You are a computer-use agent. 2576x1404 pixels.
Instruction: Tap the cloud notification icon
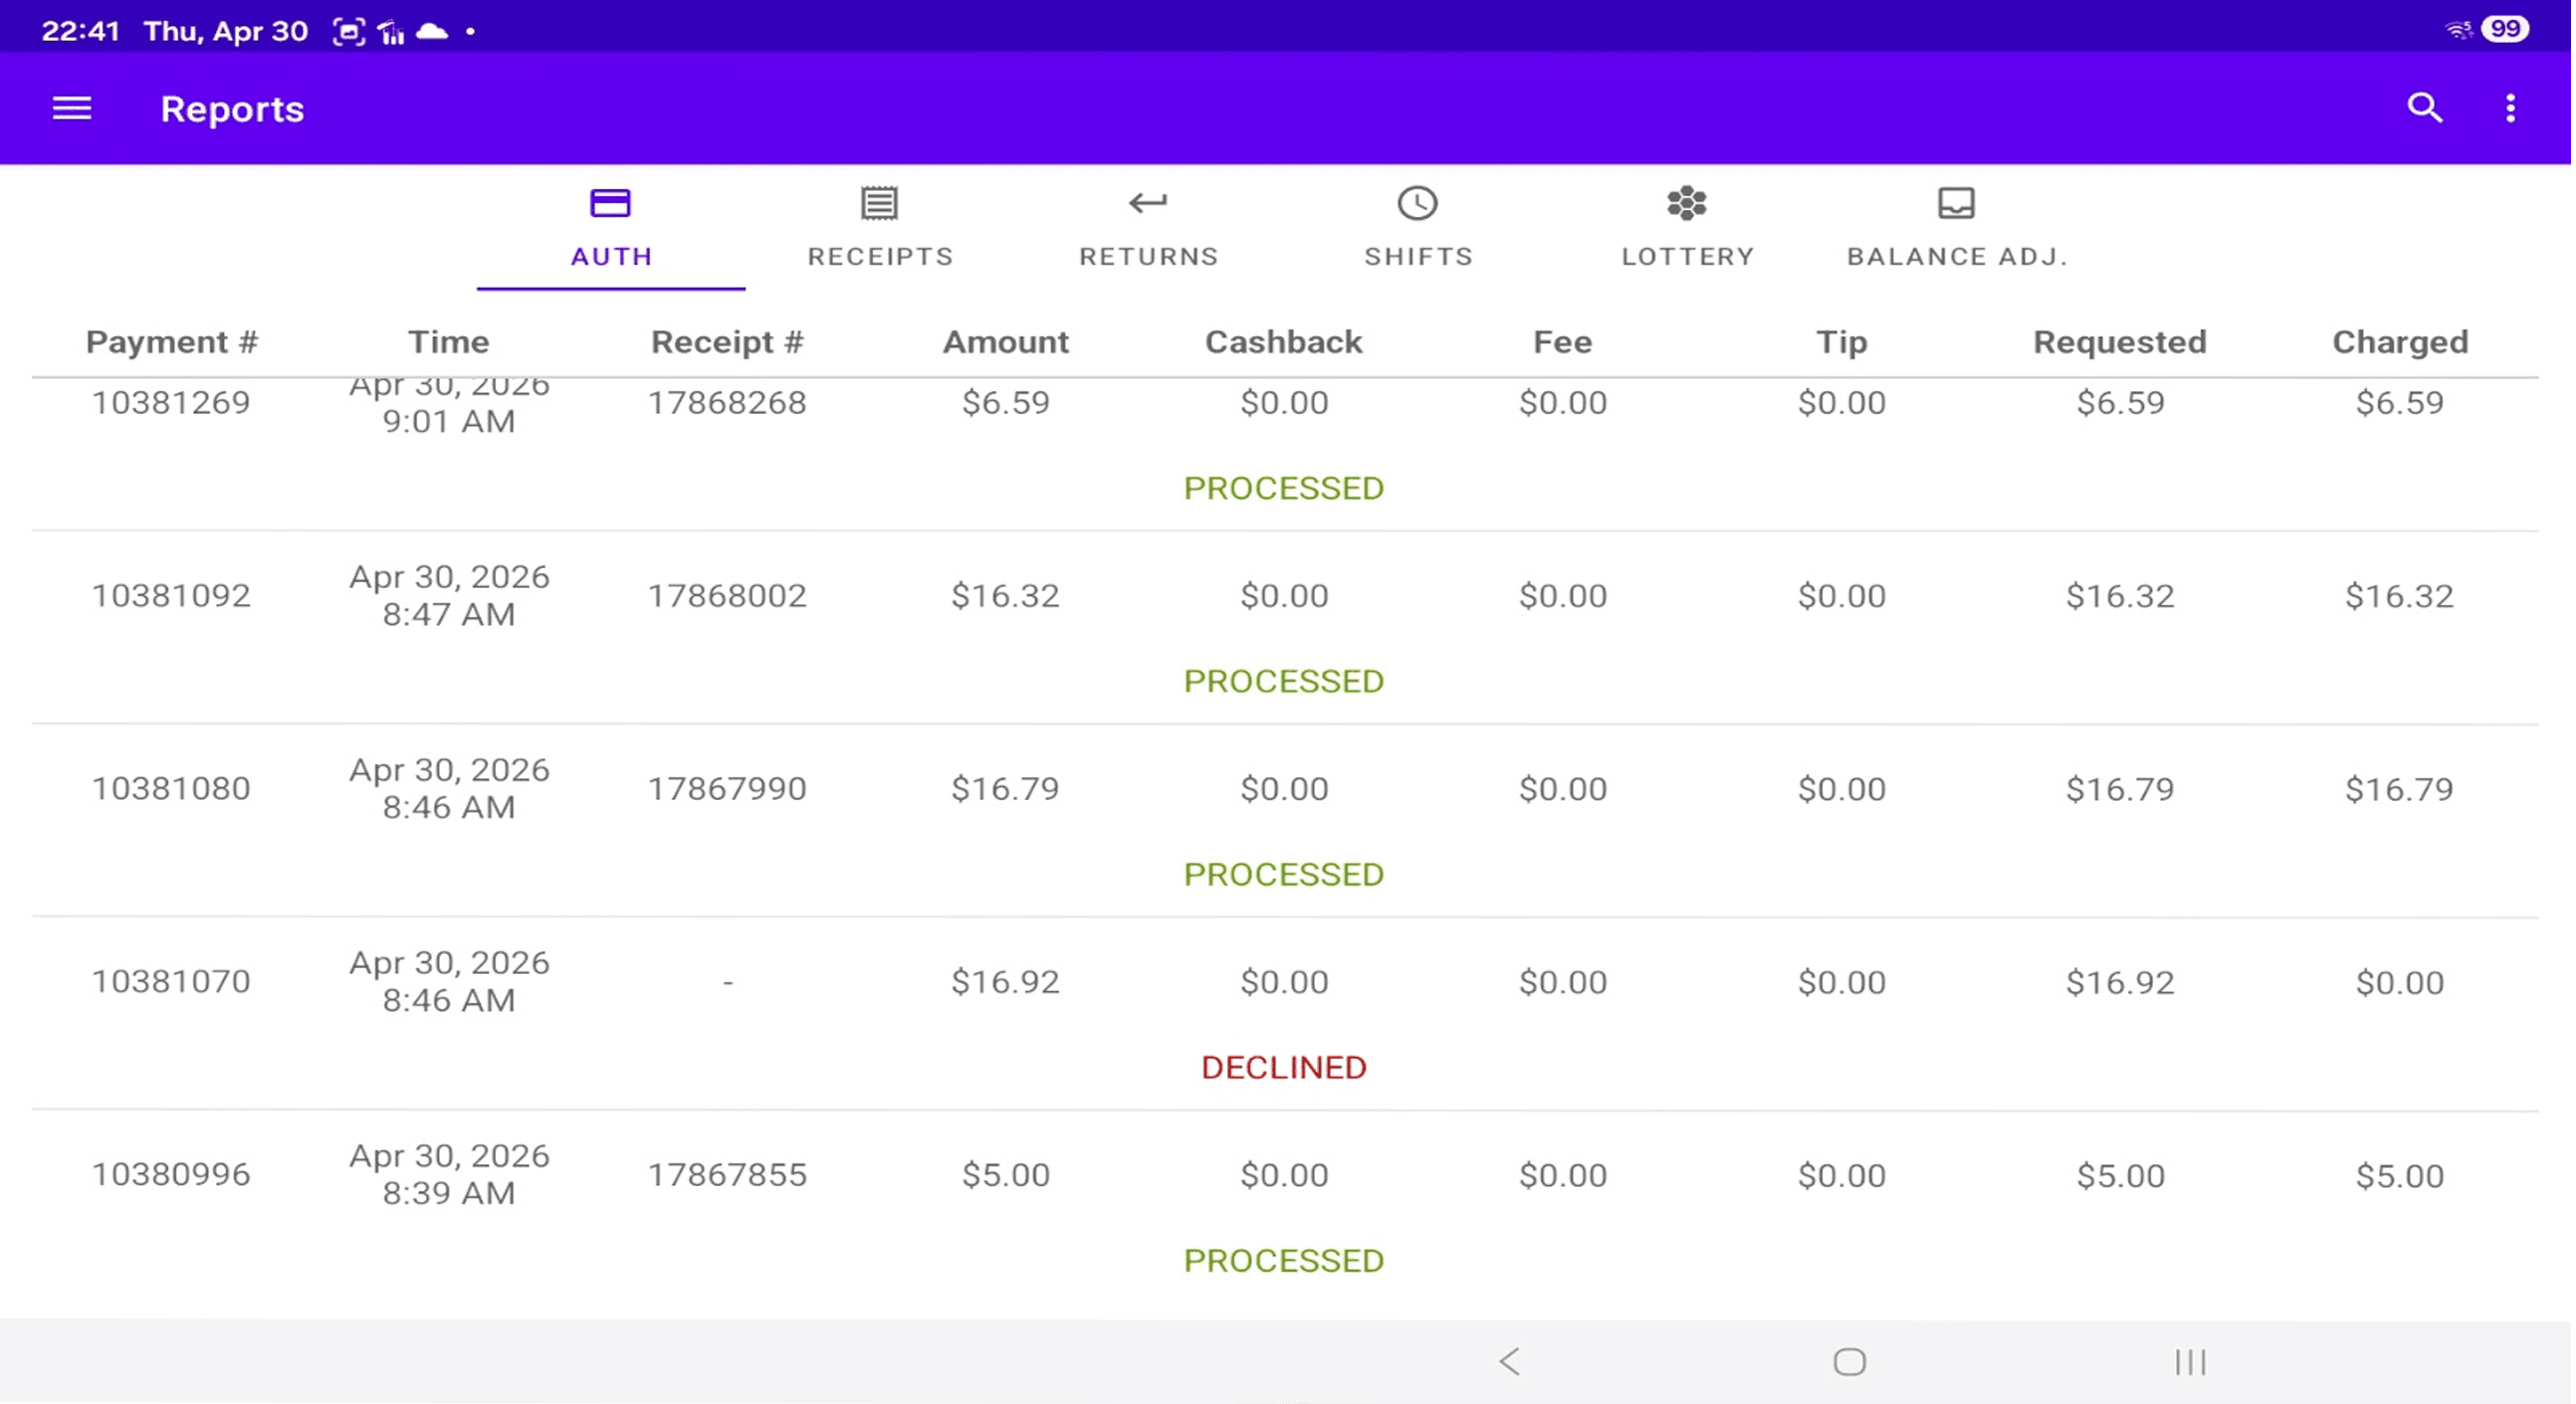tap(432, 31)
